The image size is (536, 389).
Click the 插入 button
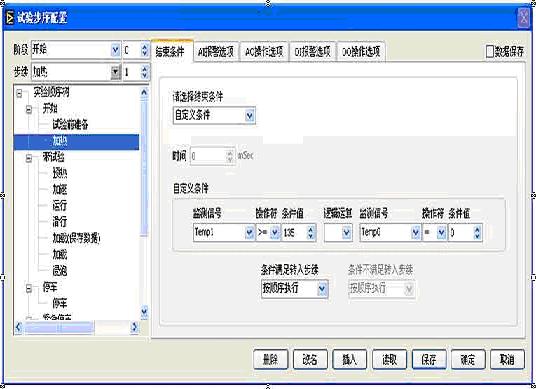[x=349, y=359]
